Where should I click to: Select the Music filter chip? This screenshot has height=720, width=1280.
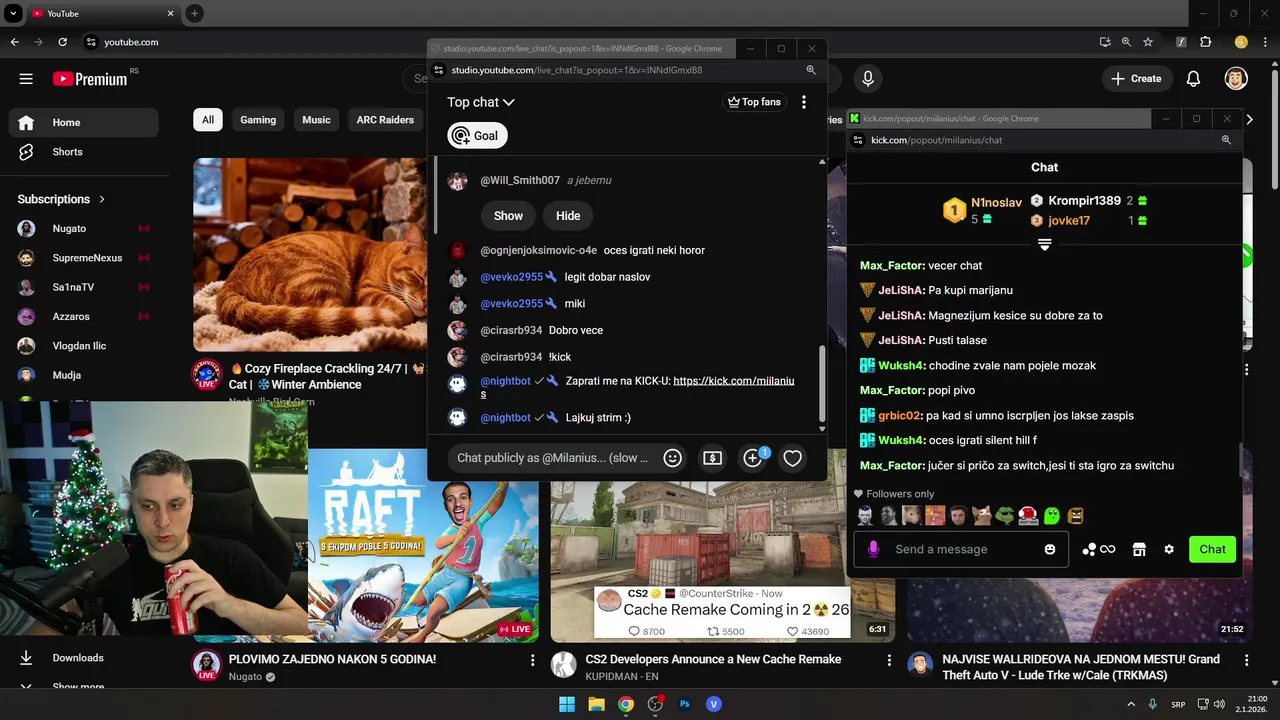316,120
